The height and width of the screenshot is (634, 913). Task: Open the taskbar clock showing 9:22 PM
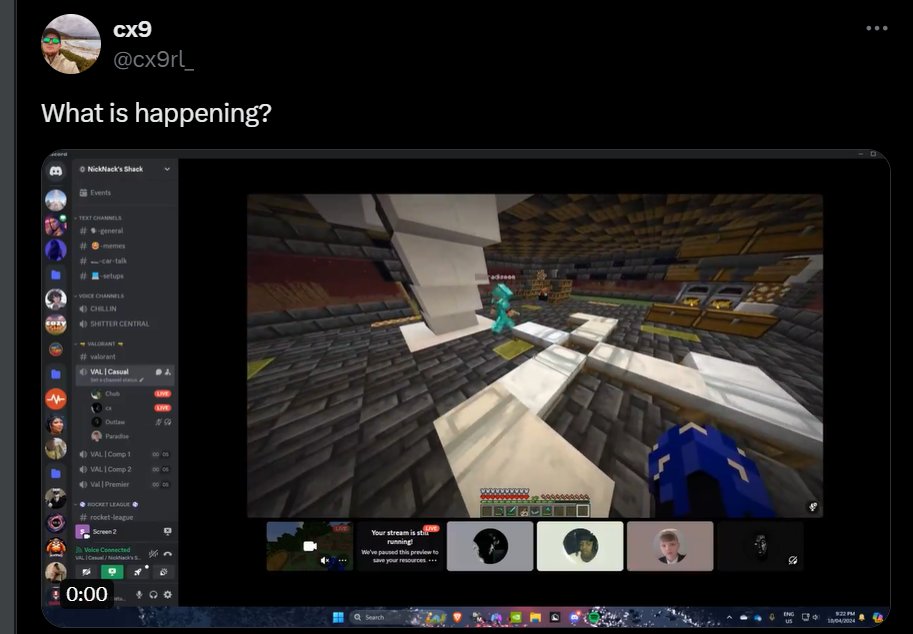(841, 617)
